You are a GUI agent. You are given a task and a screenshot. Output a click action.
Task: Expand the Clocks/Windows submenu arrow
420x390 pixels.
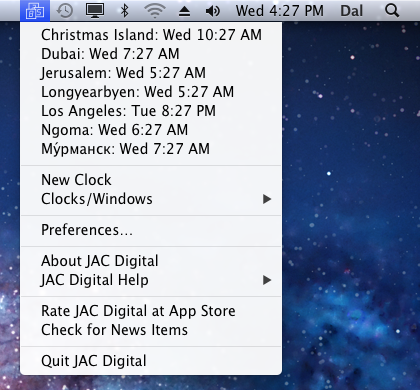[267, 199]
